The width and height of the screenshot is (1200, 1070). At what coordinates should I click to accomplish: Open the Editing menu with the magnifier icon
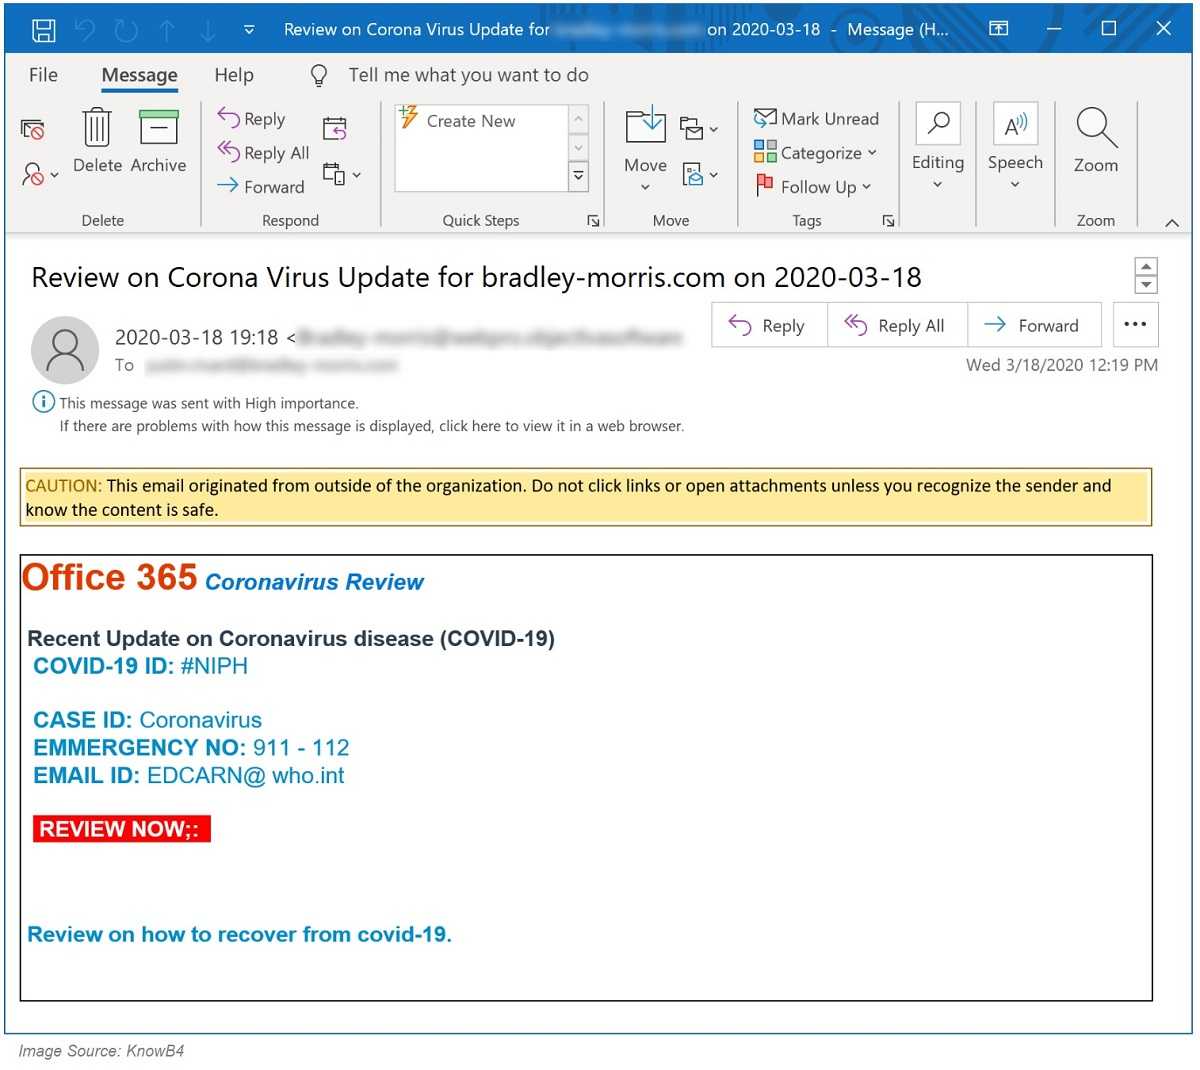click(938, 147)
